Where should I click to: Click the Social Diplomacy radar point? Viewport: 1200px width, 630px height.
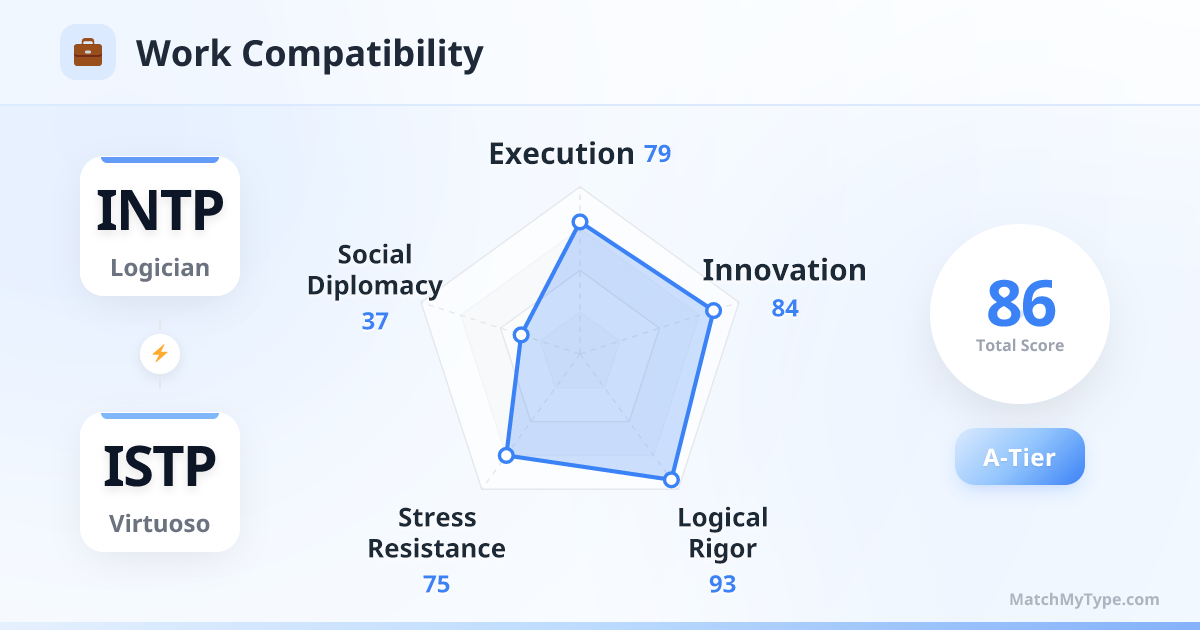(x=520, y=335)
